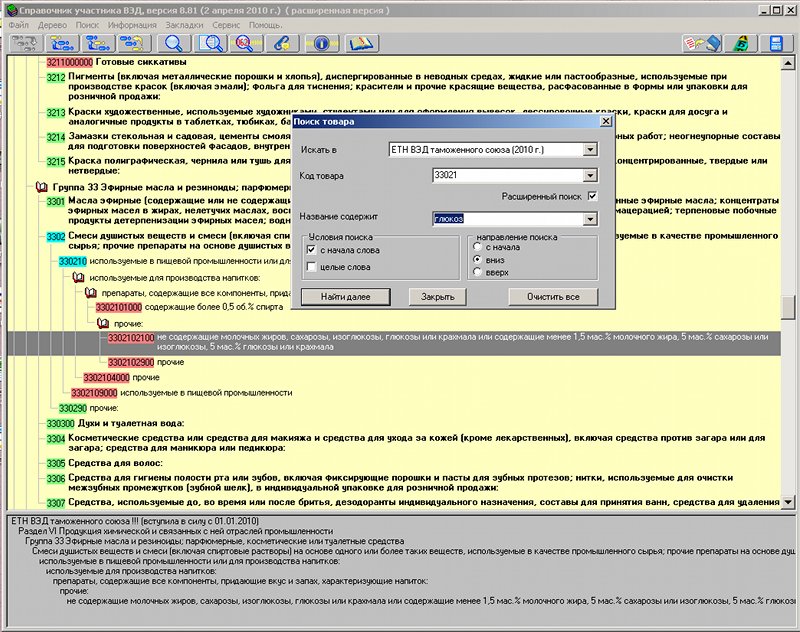Select tree item 3215 'Краска полиграфическая'
Screen dimensions: 800x632
[x=56, y=162]
